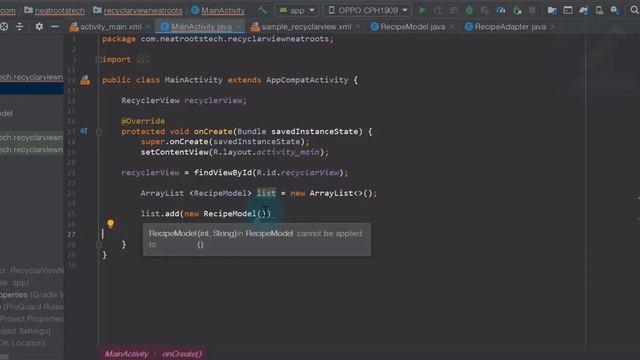Click the RecipeModel error tooltip
This screenshot has width=640, height=360.
[257, 239]
